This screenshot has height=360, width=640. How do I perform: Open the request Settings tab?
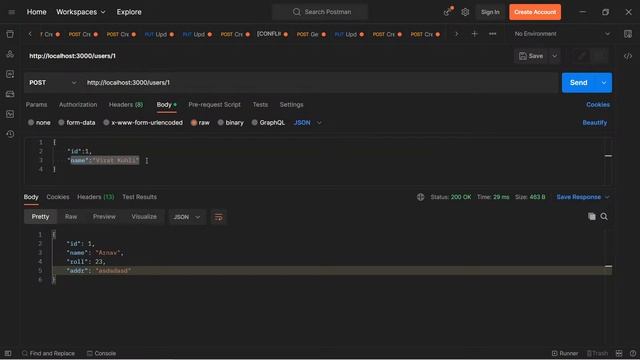(x=291, y=105)
